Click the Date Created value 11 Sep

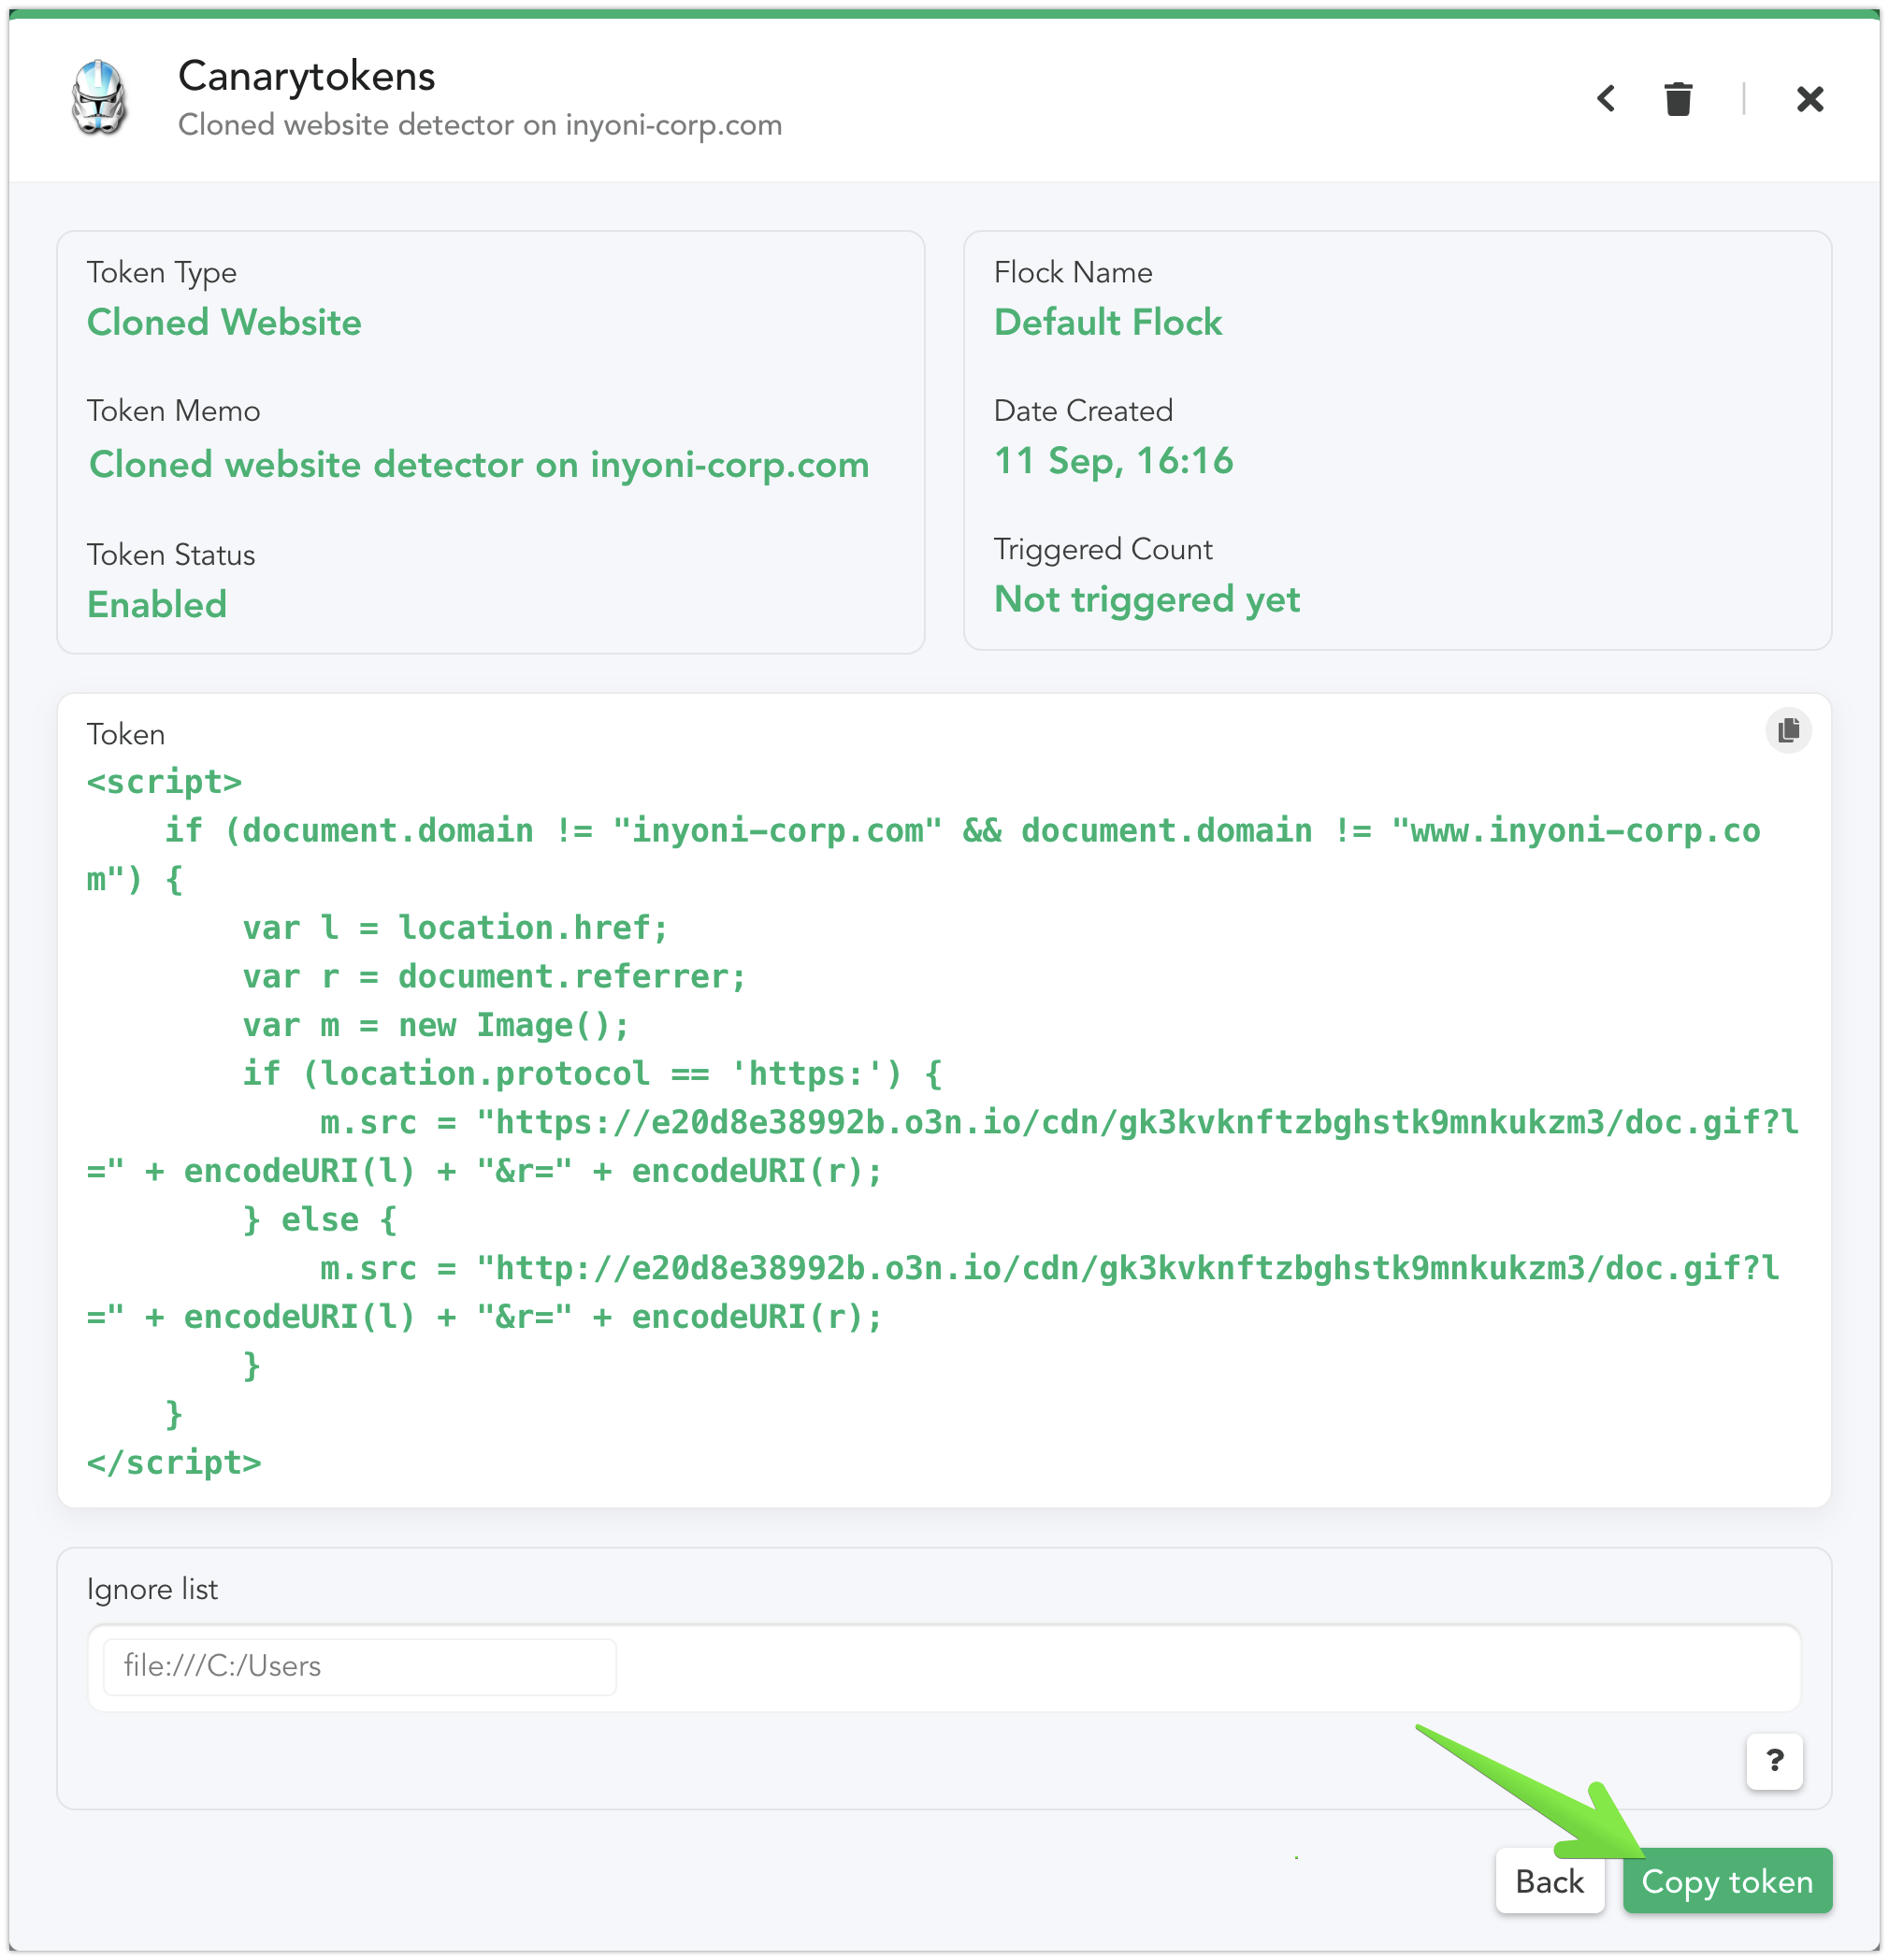1113,461
